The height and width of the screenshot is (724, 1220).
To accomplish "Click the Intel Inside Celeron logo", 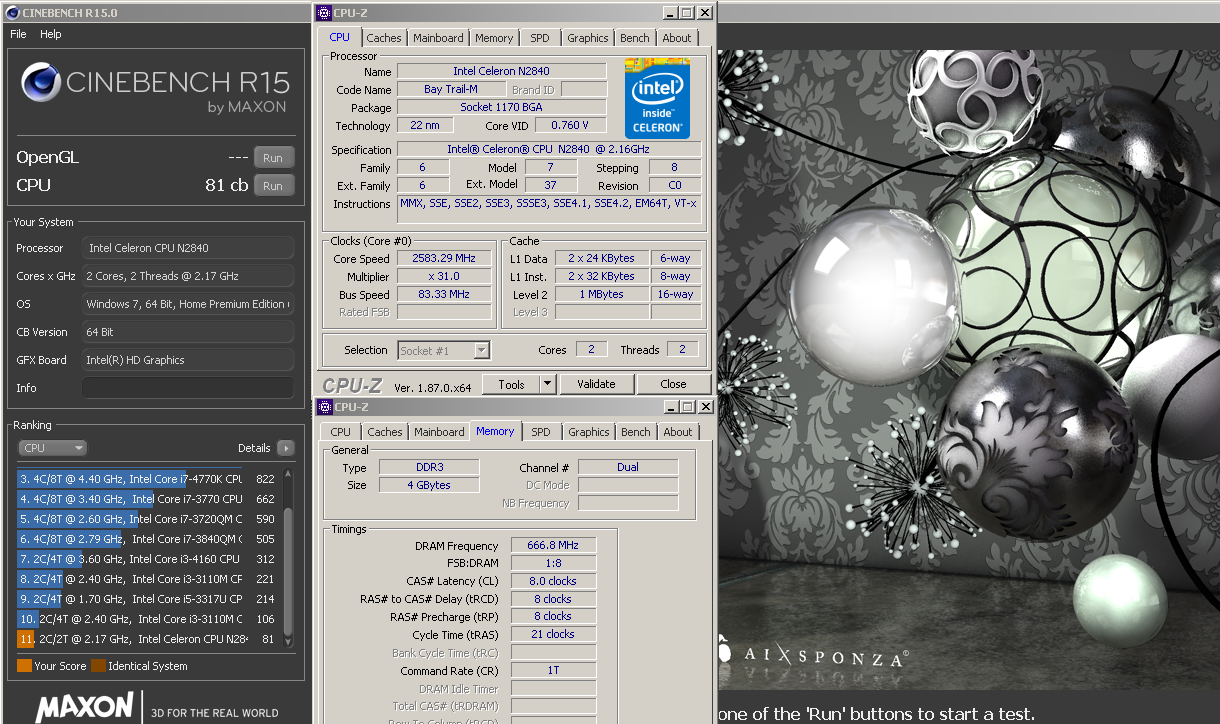I will pos(657,98).
